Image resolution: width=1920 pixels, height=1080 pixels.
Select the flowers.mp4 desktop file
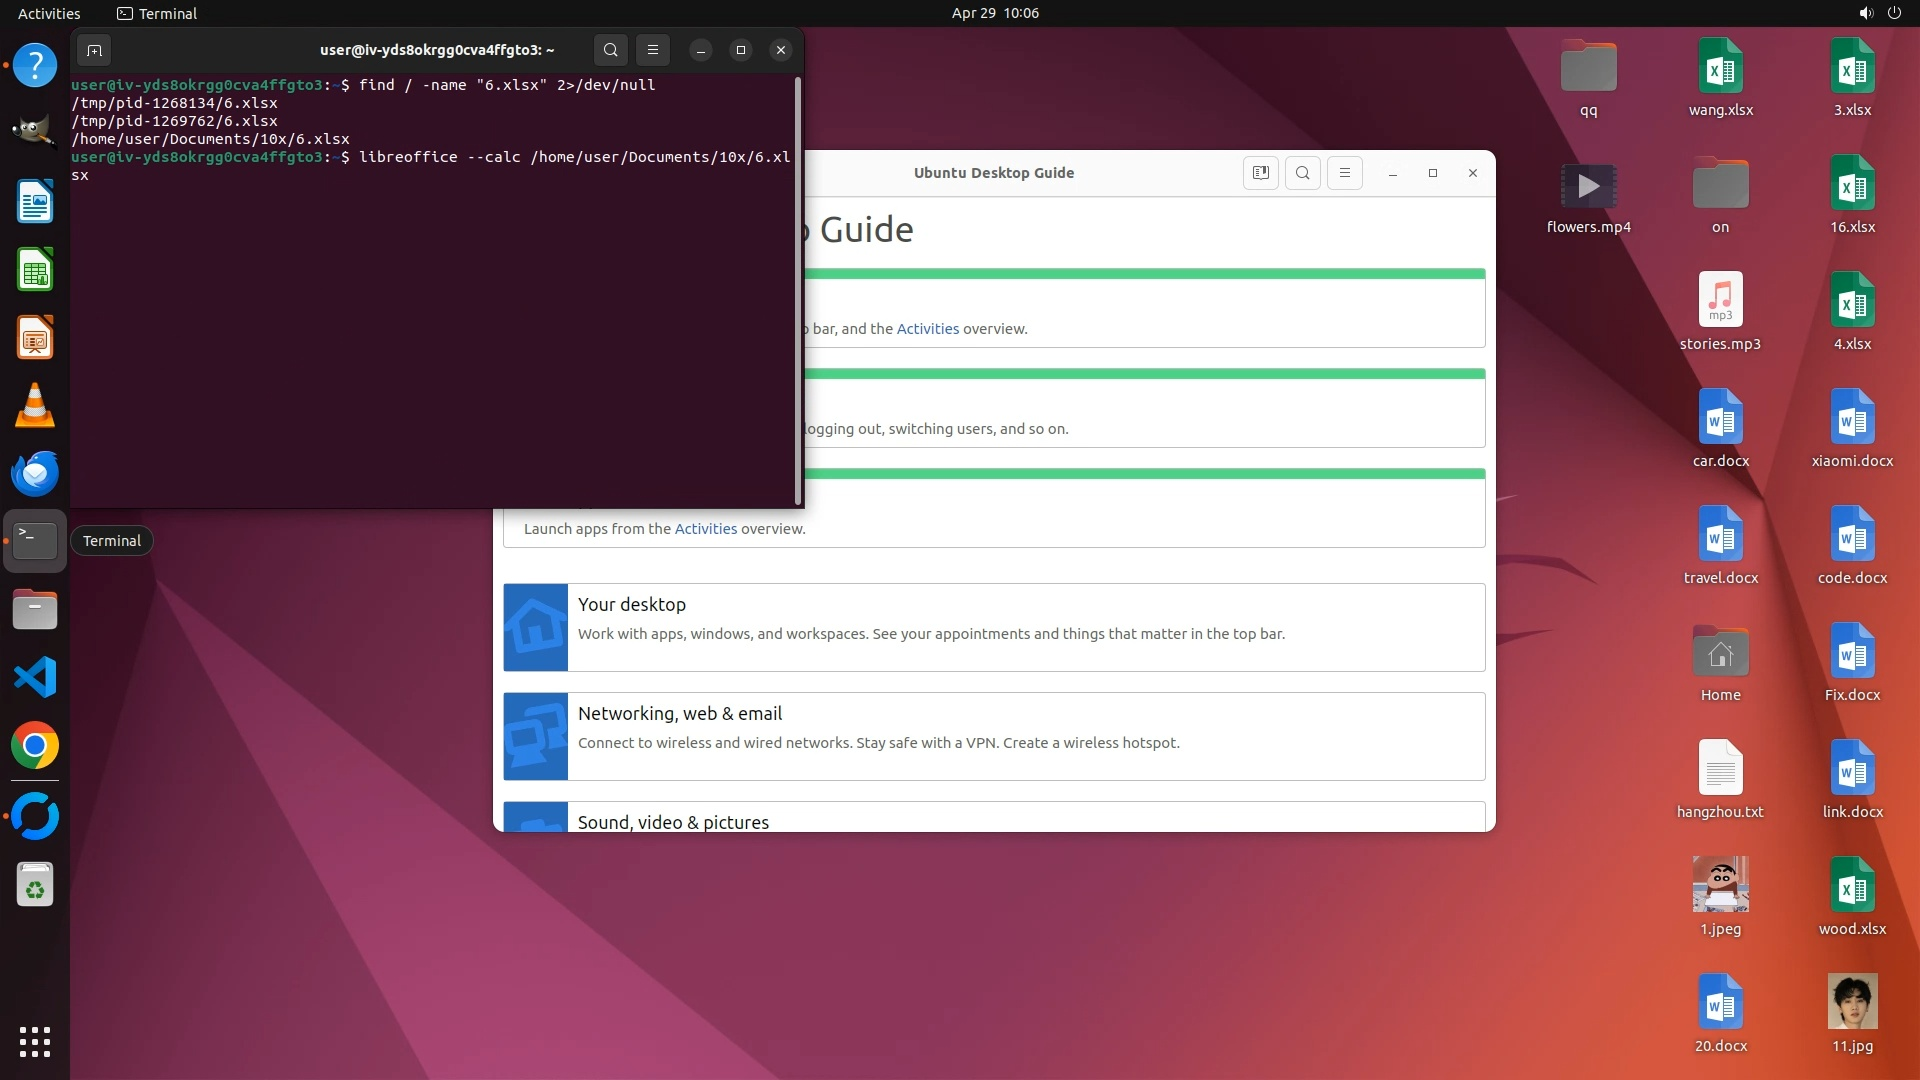click(1588, 187)
